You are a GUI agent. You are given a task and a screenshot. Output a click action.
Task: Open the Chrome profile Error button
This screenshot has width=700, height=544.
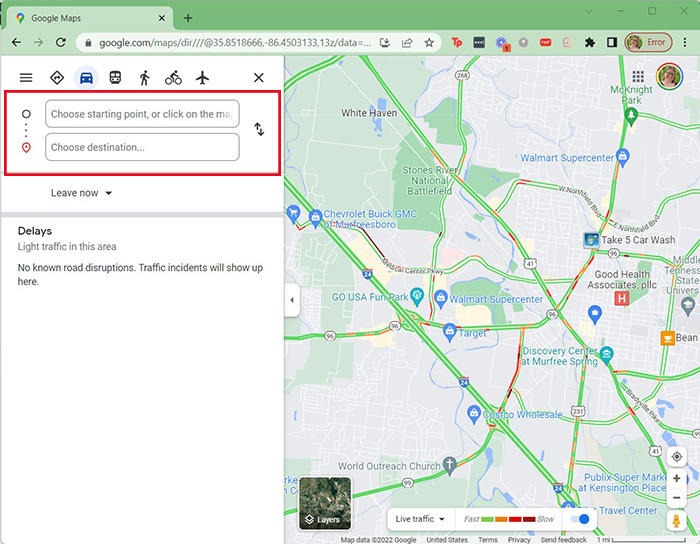click(x=648, y=42)
